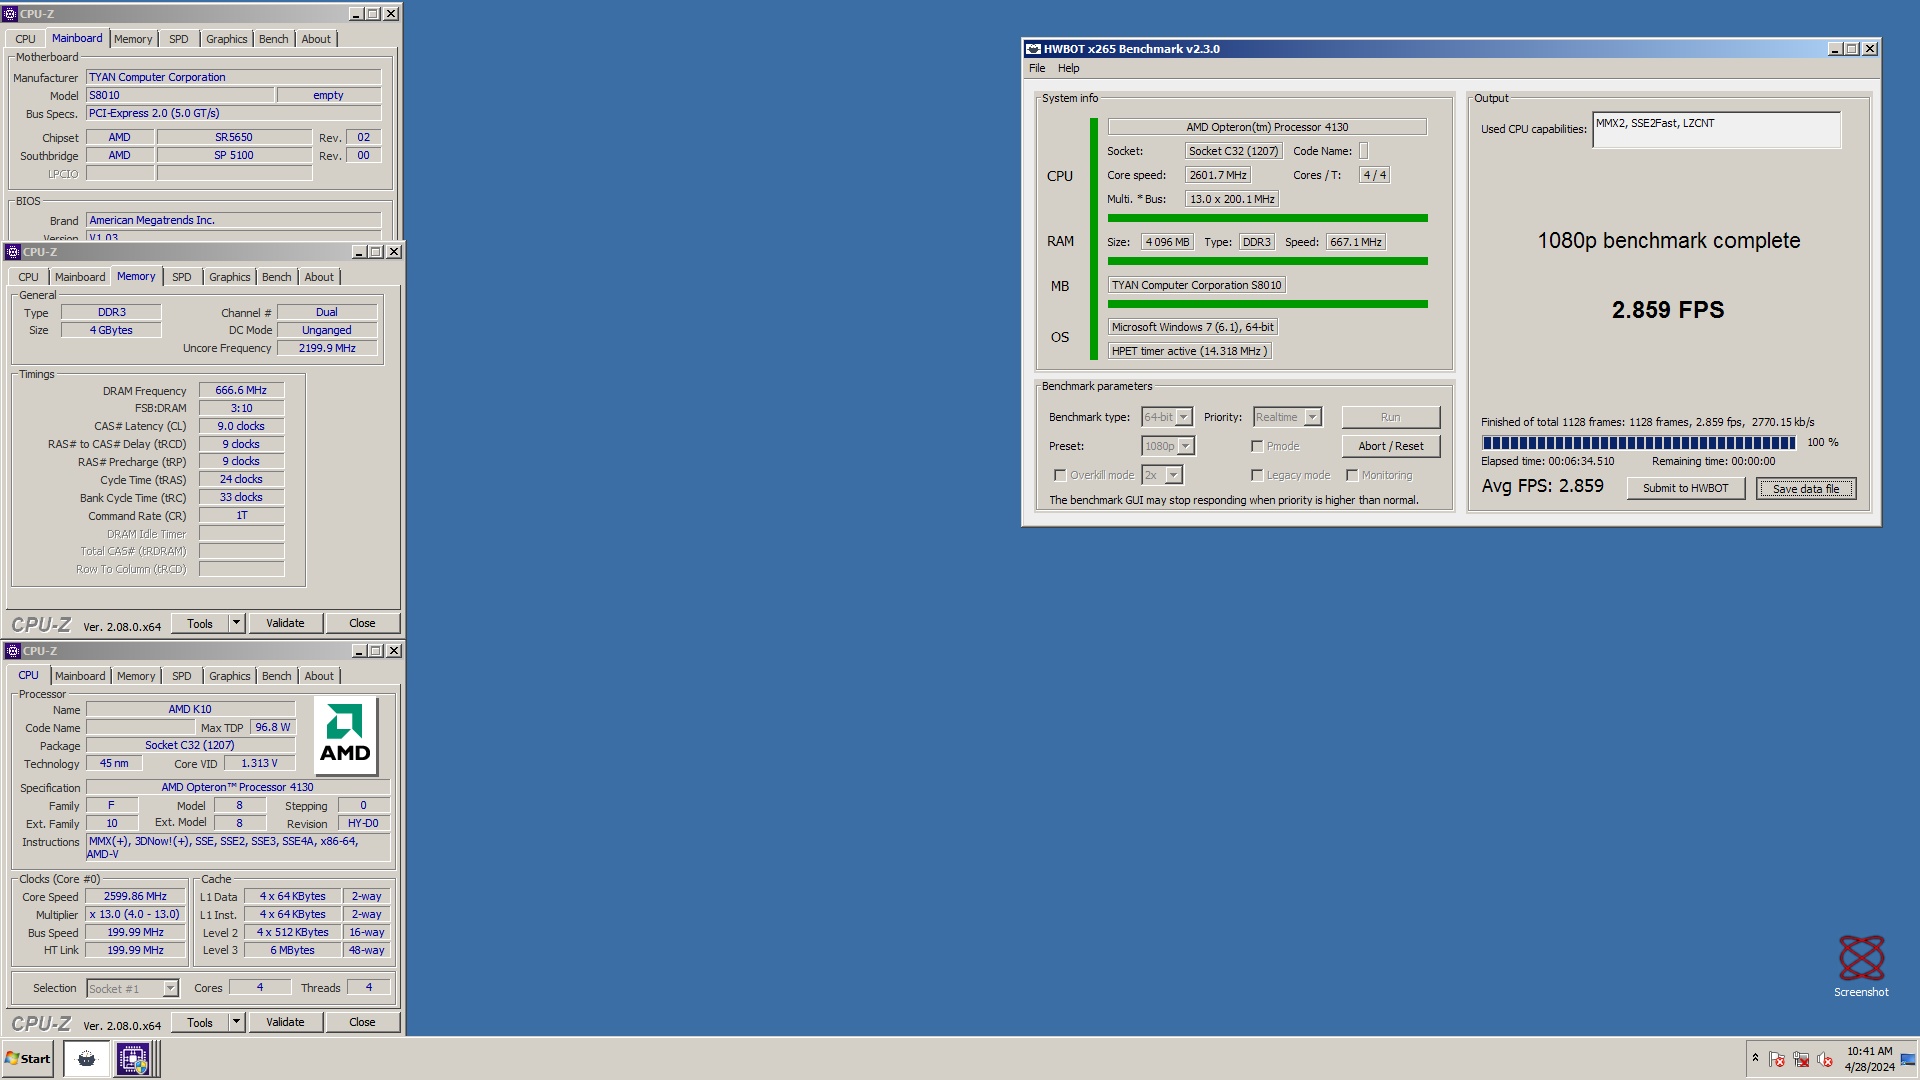Click the Code Name field in HWBOT
Image resolution: width=1920 pixels, height=1080 pixels.
tap(1363, 151)
